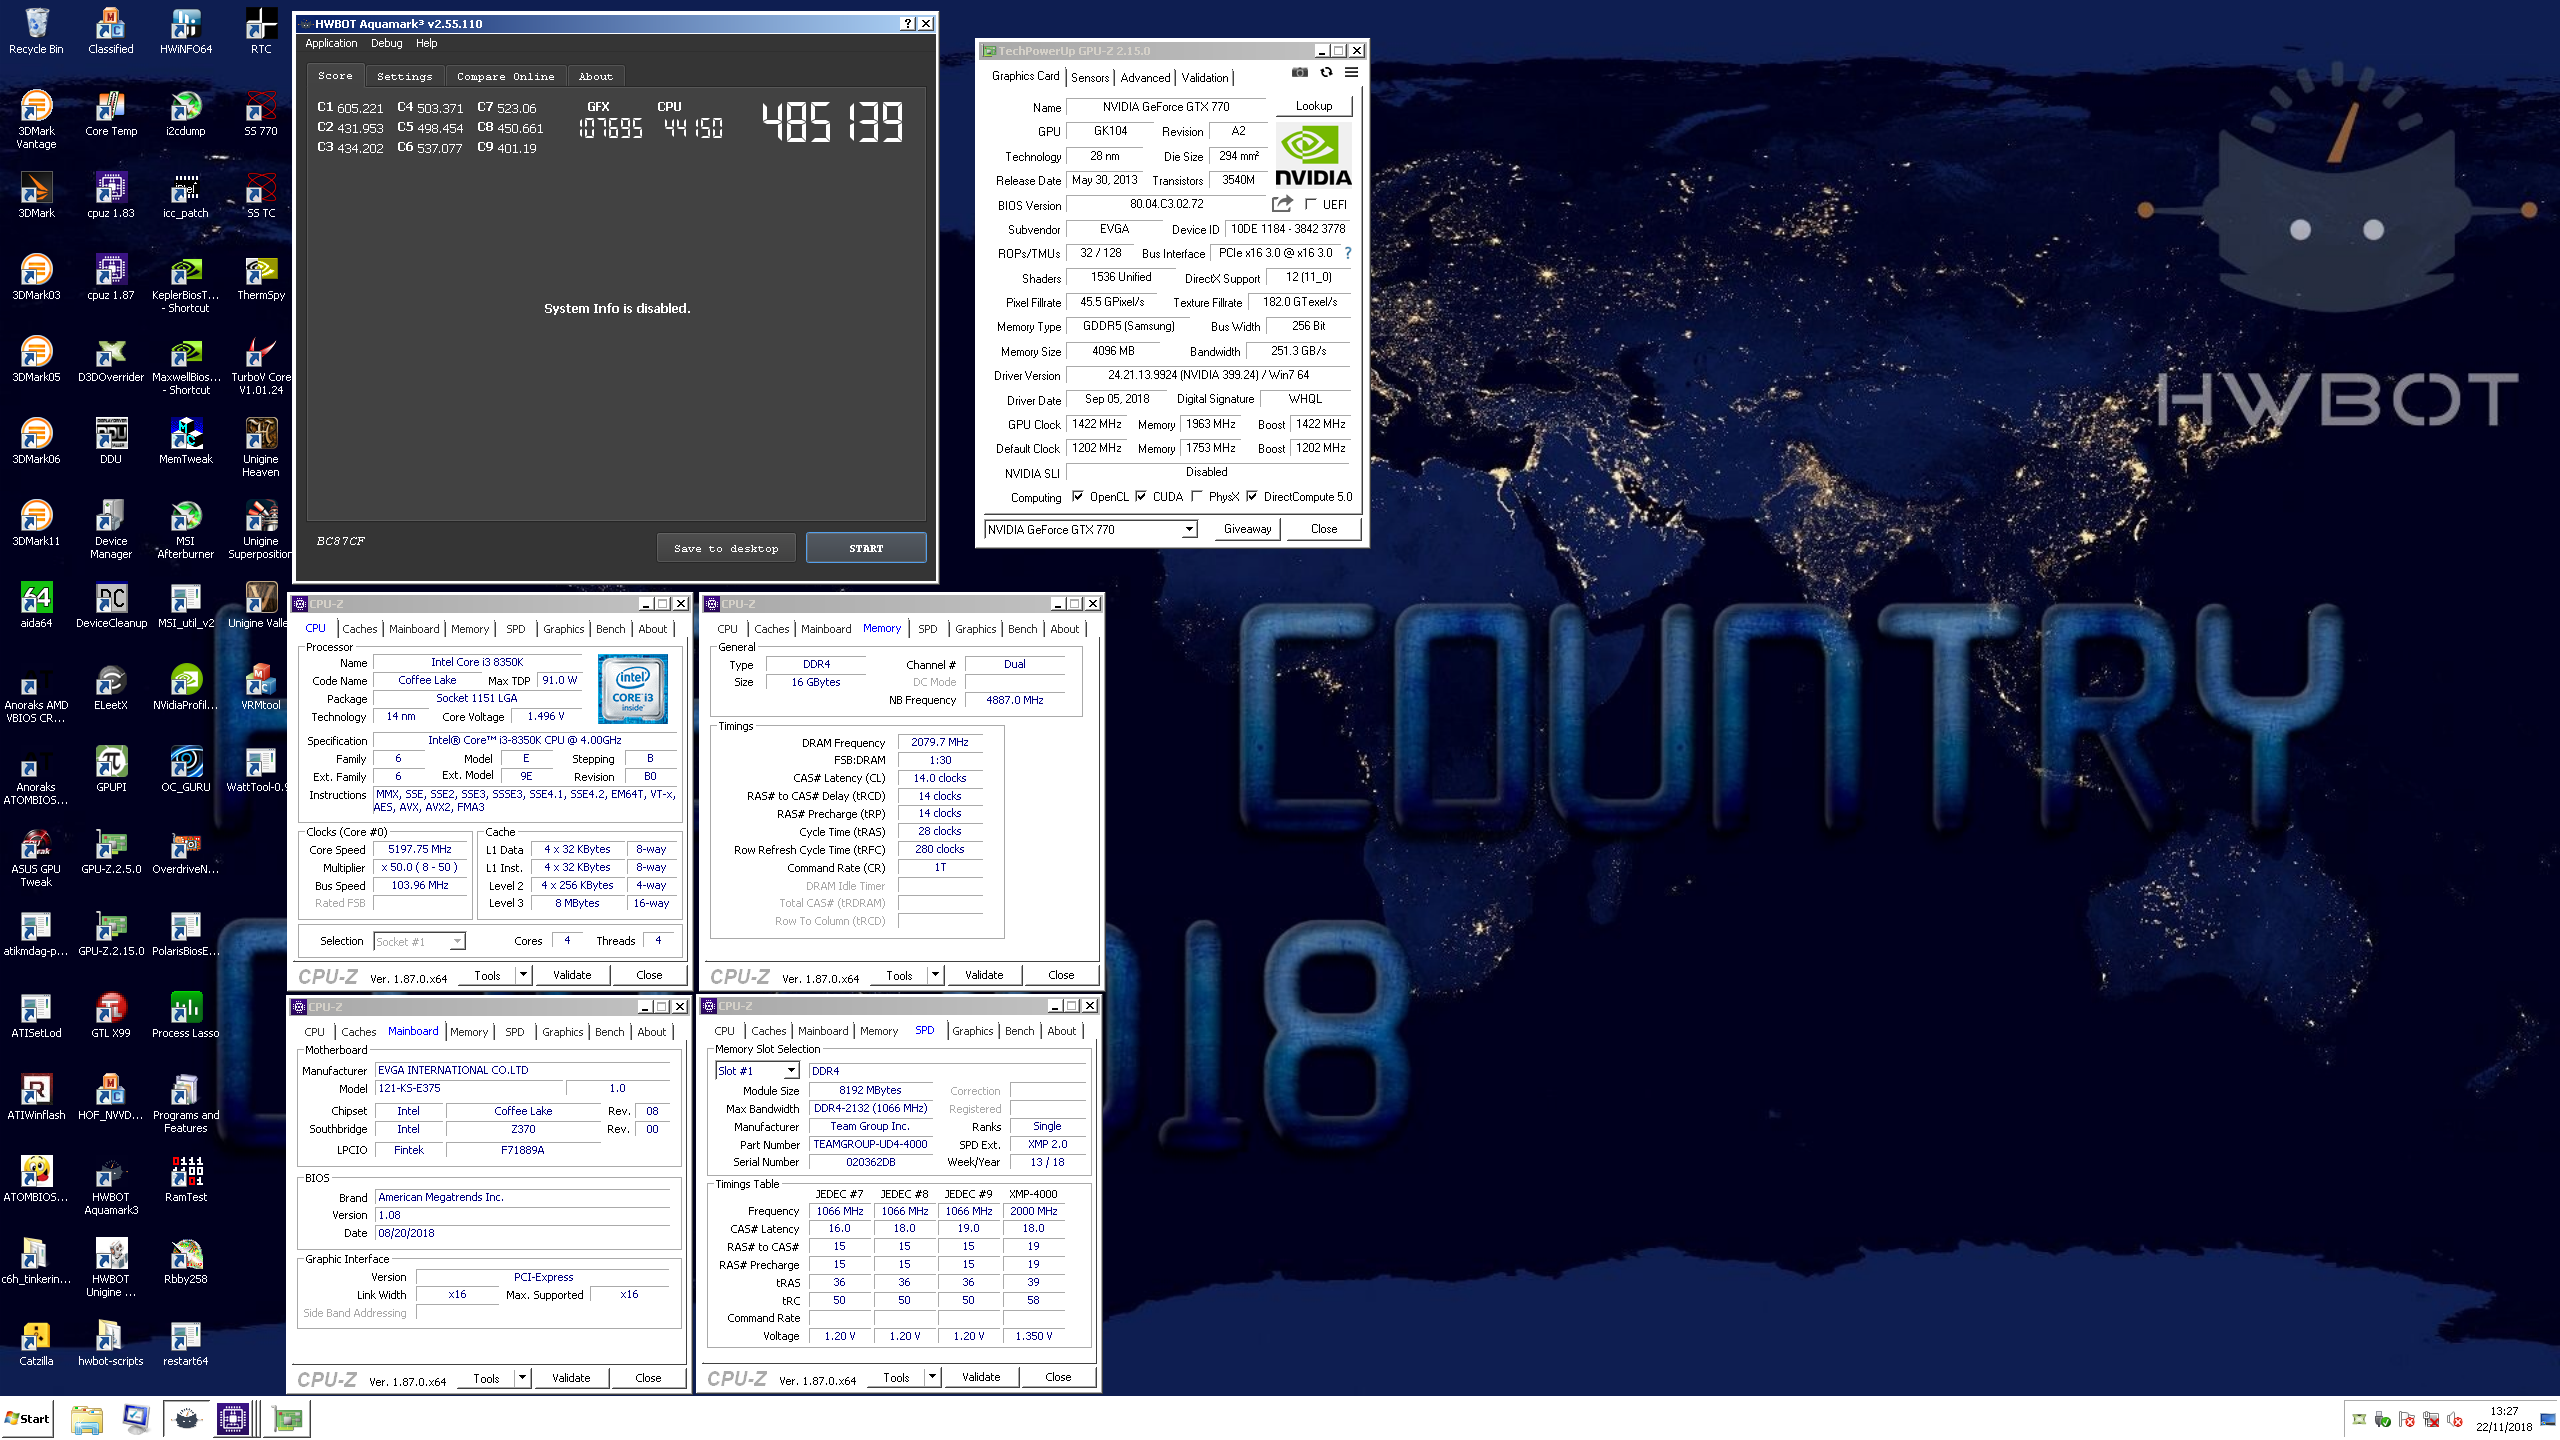This screenshot has height=1440, width=2560.
Task: Open Bench tab in CPU-Z Memory window
Action: 1022,628
